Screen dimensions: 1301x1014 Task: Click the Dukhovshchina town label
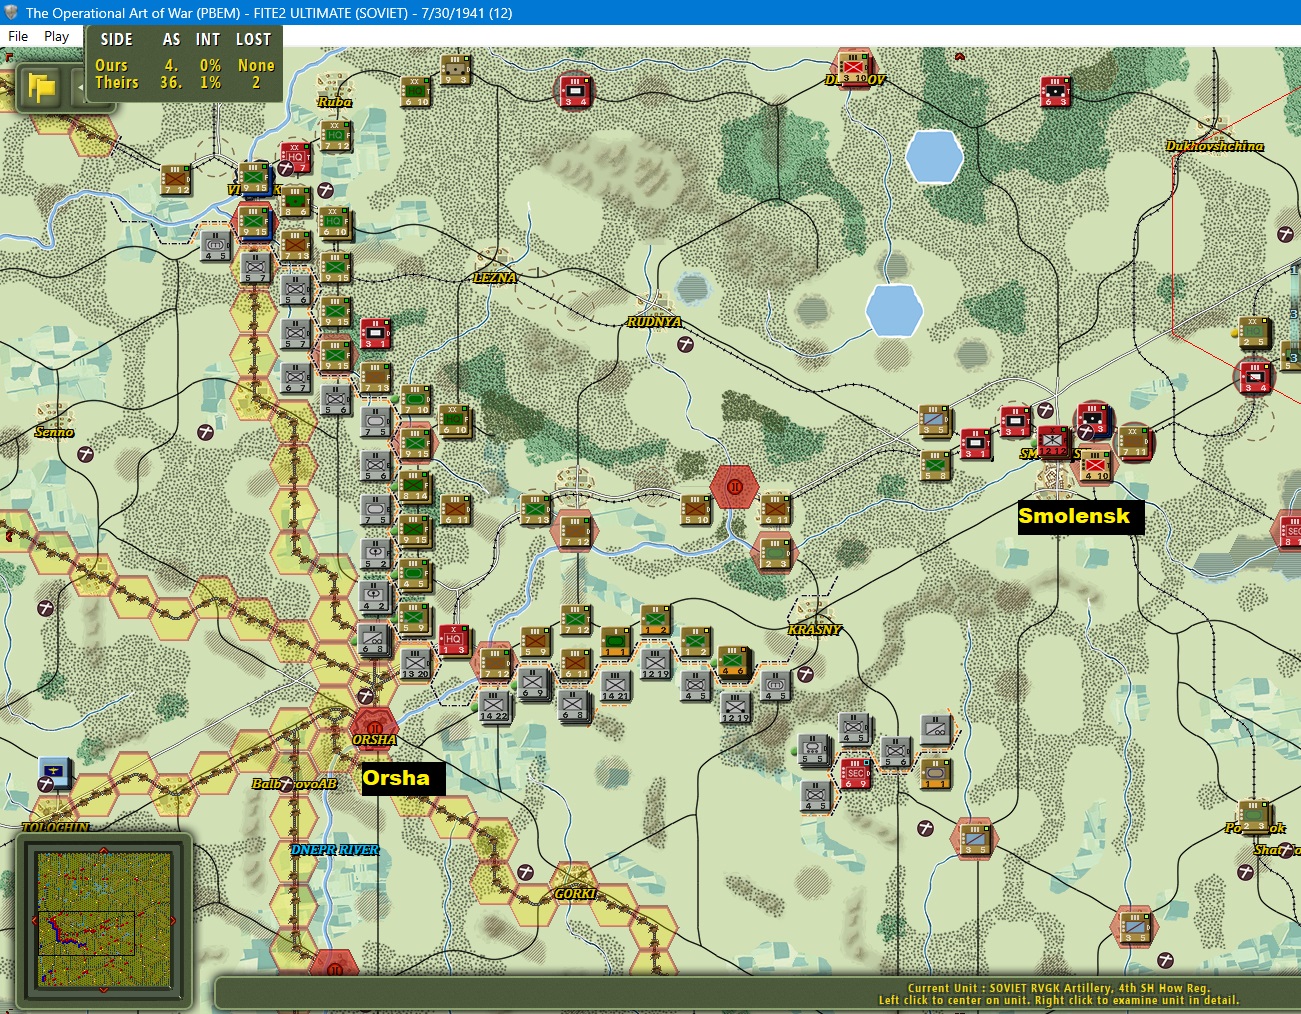[1215, 146]
